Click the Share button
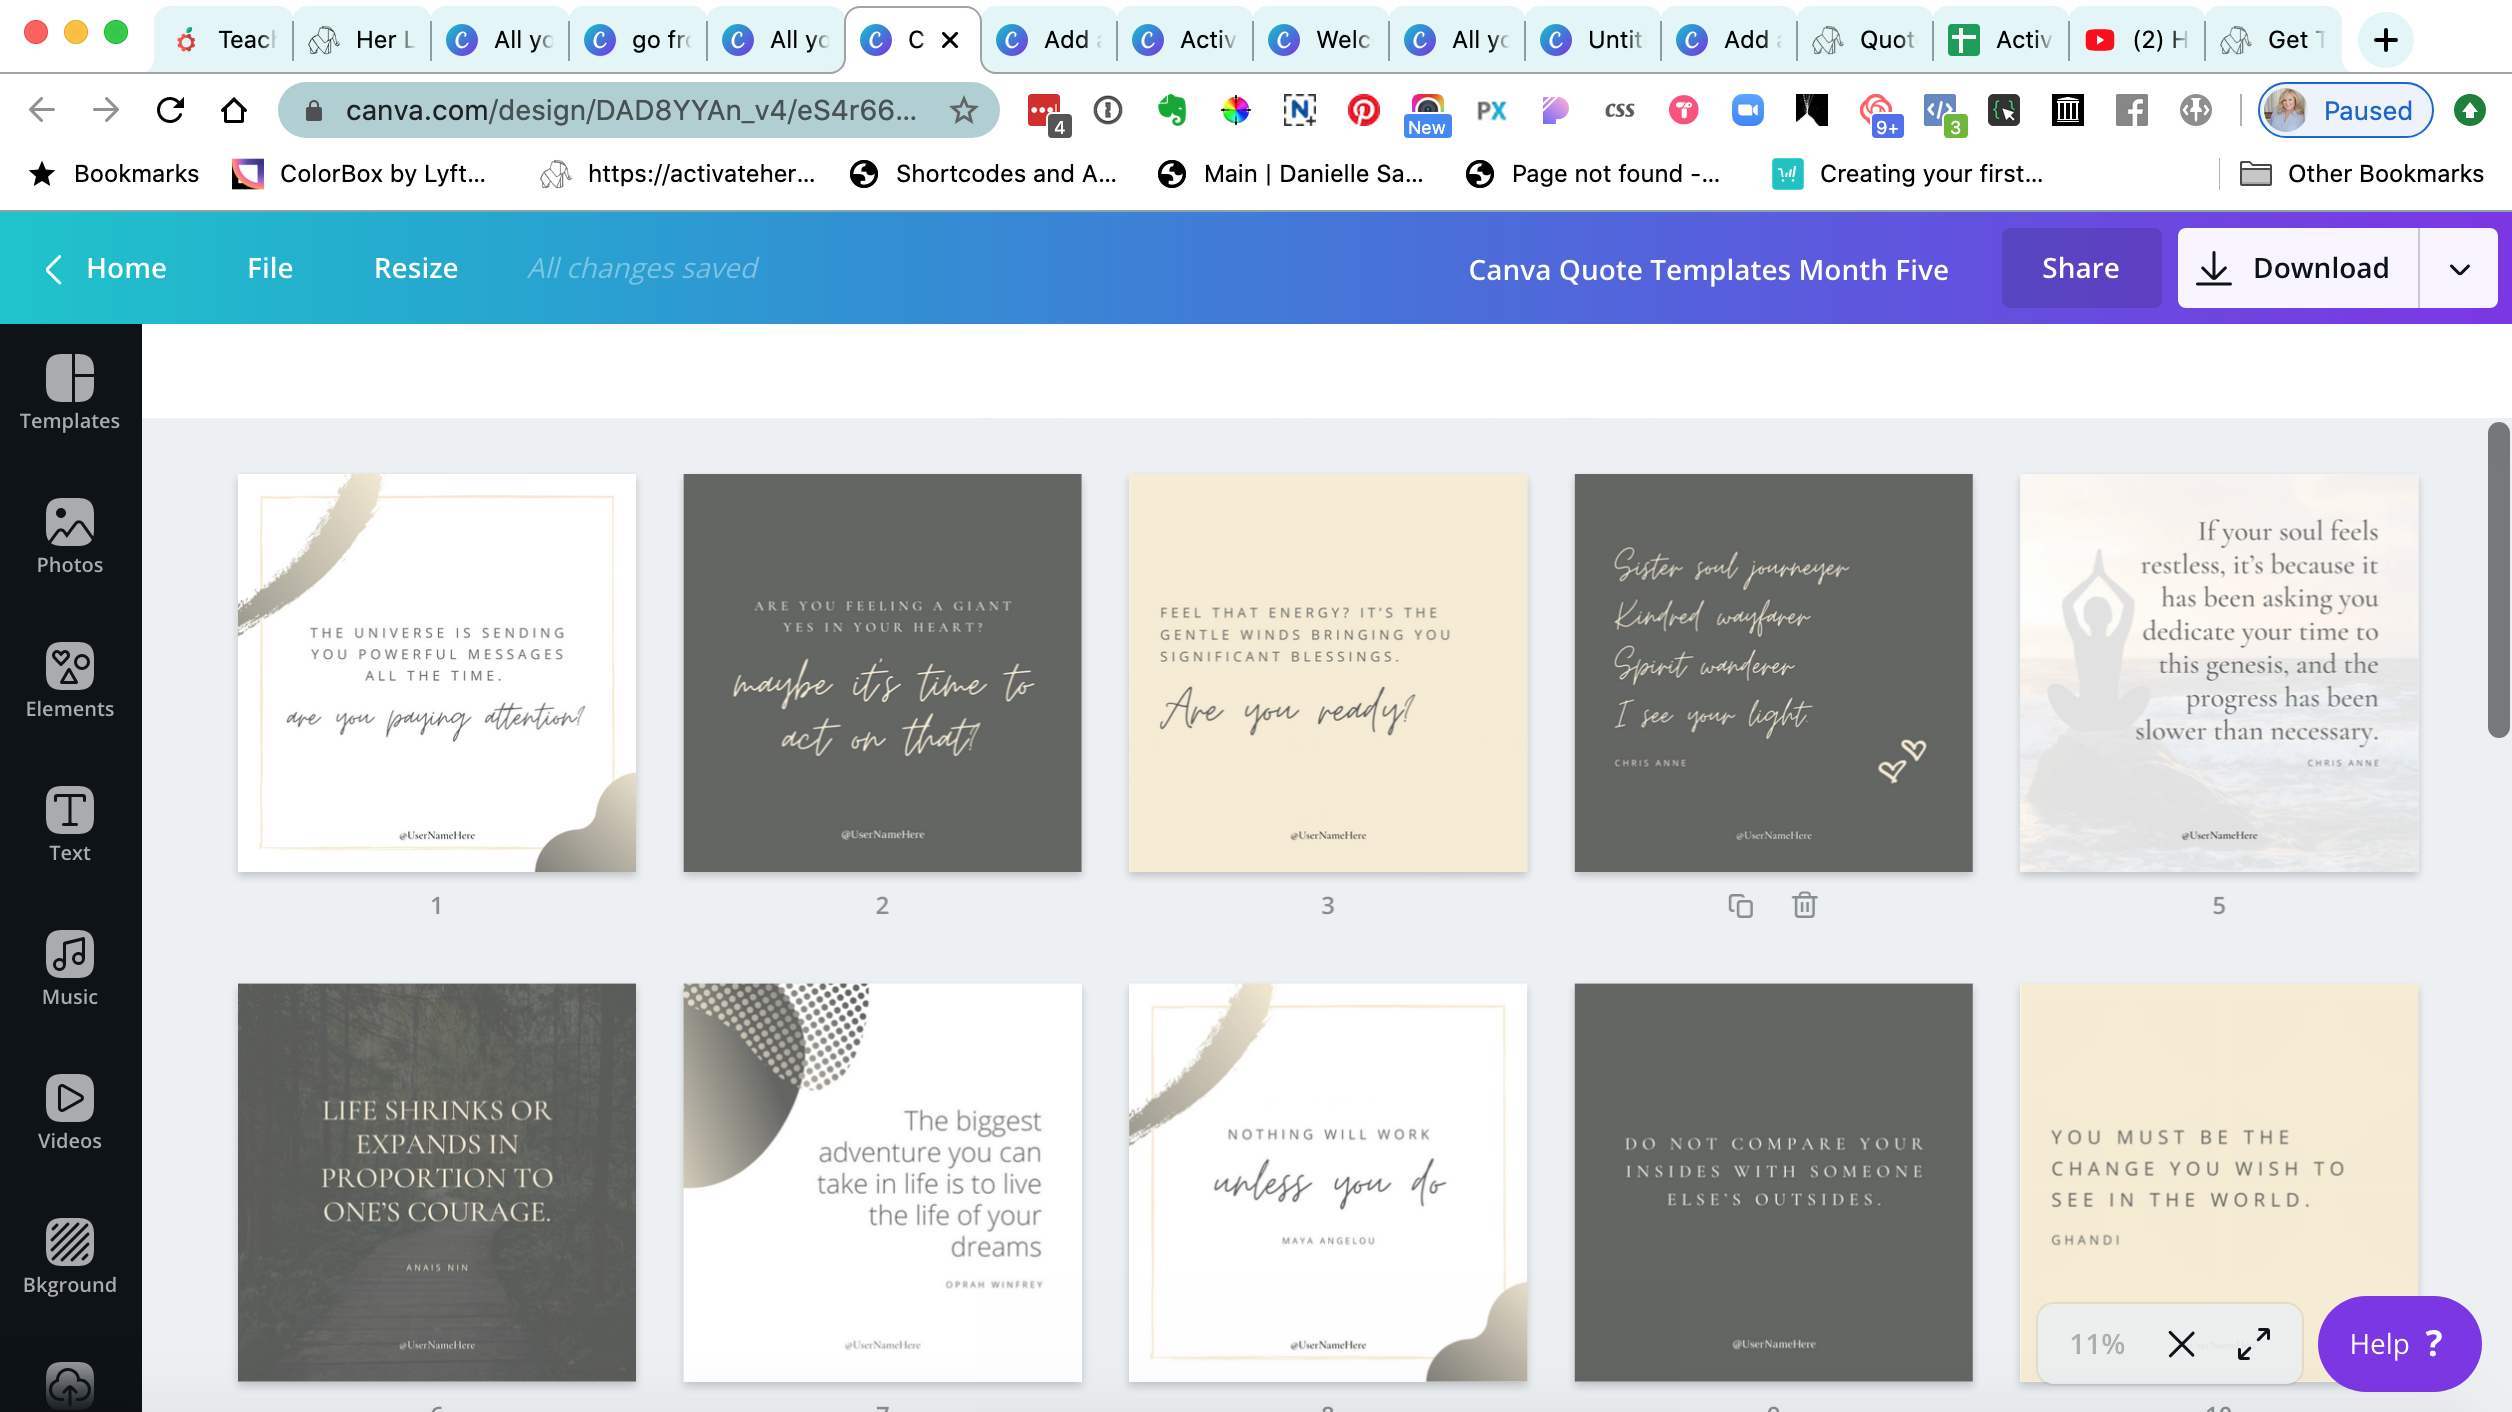This screenshot has width=2512, height=1412. (x=2081, y=268)
